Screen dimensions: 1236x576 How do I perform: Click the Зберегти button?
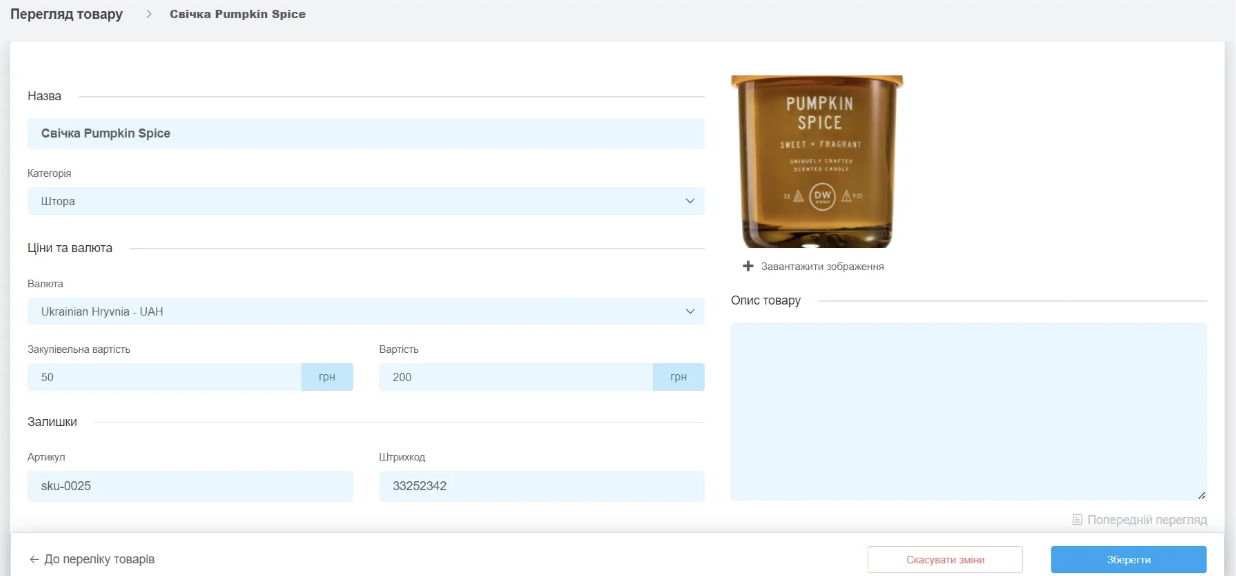[x=1128, y=560]
